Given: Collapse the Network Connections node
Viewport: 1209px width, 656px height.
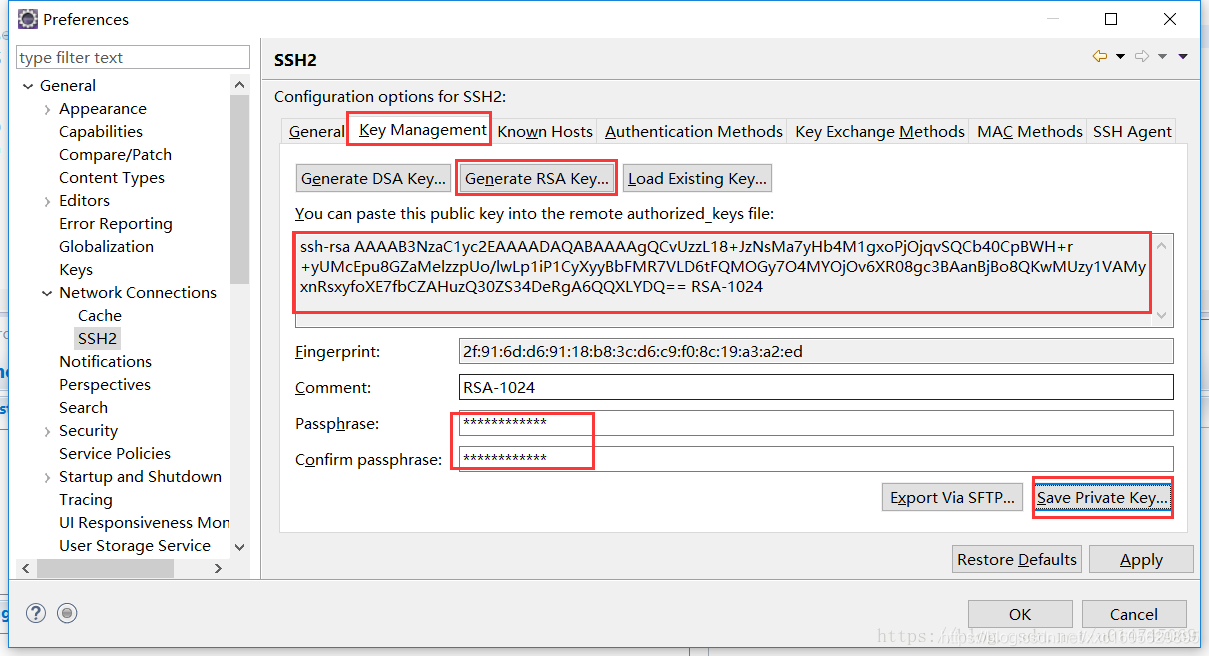Looking at the screenshot, I should coord(47,293).
